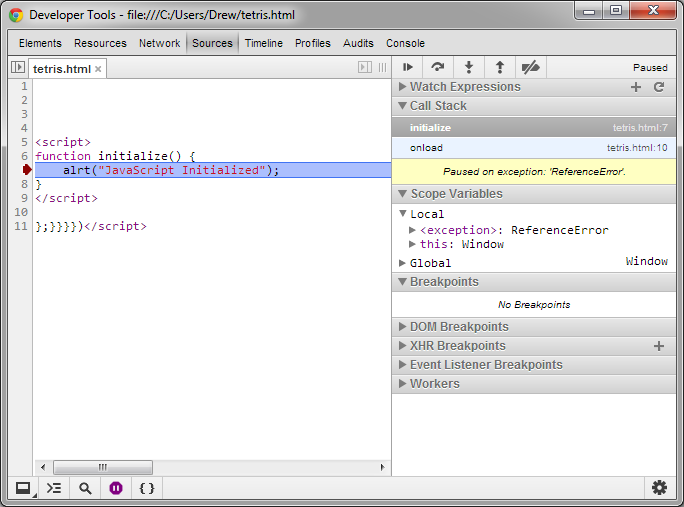Select the Sources panel
The height and width of the screenshot is (507, 684).
click(212, 43)
